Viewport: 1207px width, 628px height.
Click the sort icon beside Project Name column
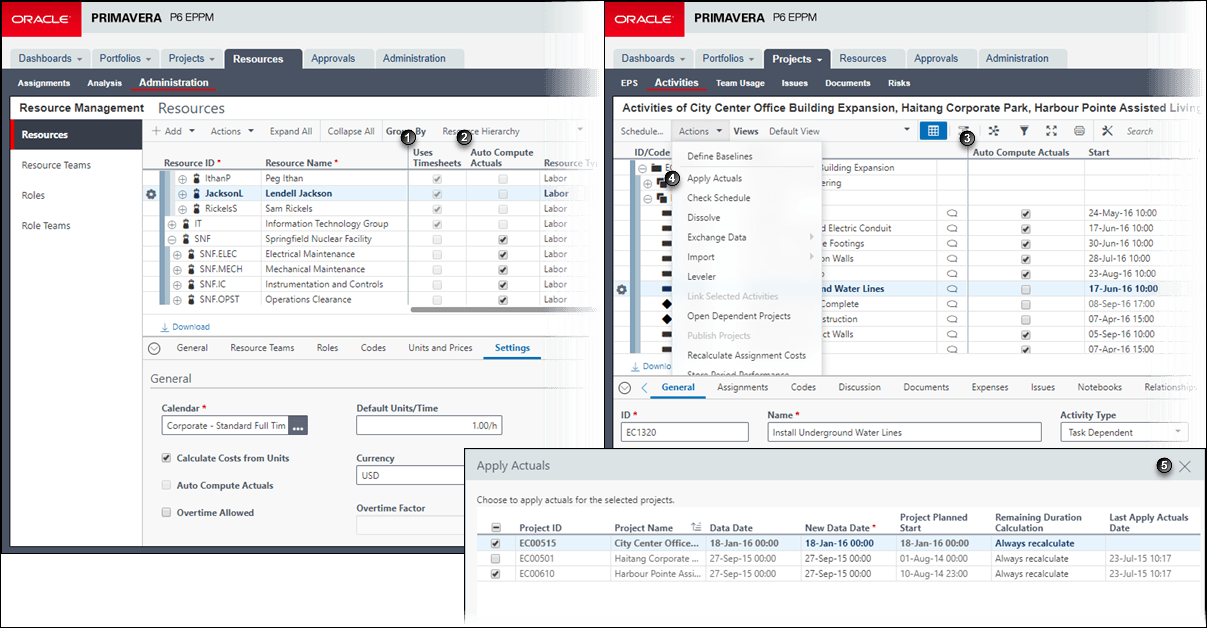pos(696,527)
